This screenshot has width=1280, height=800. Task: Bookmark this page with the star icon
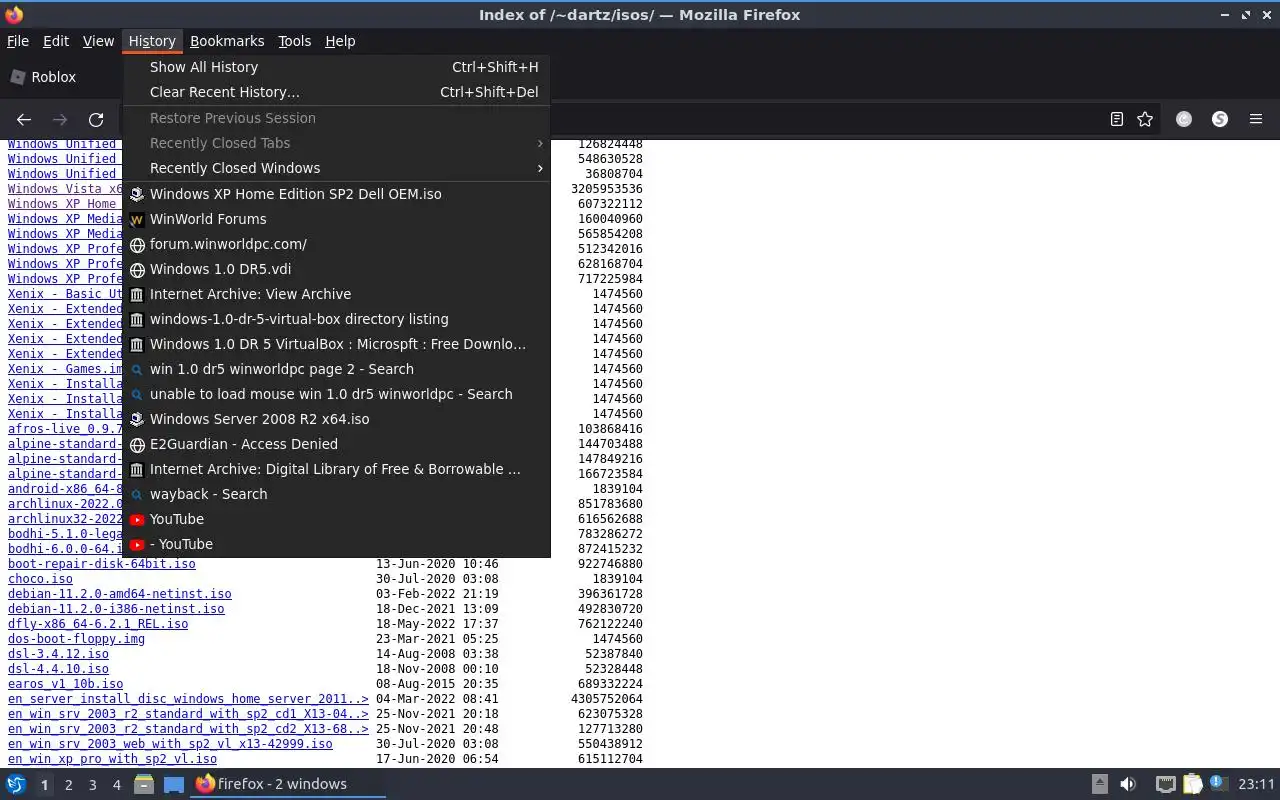[x=1145, y=119]
